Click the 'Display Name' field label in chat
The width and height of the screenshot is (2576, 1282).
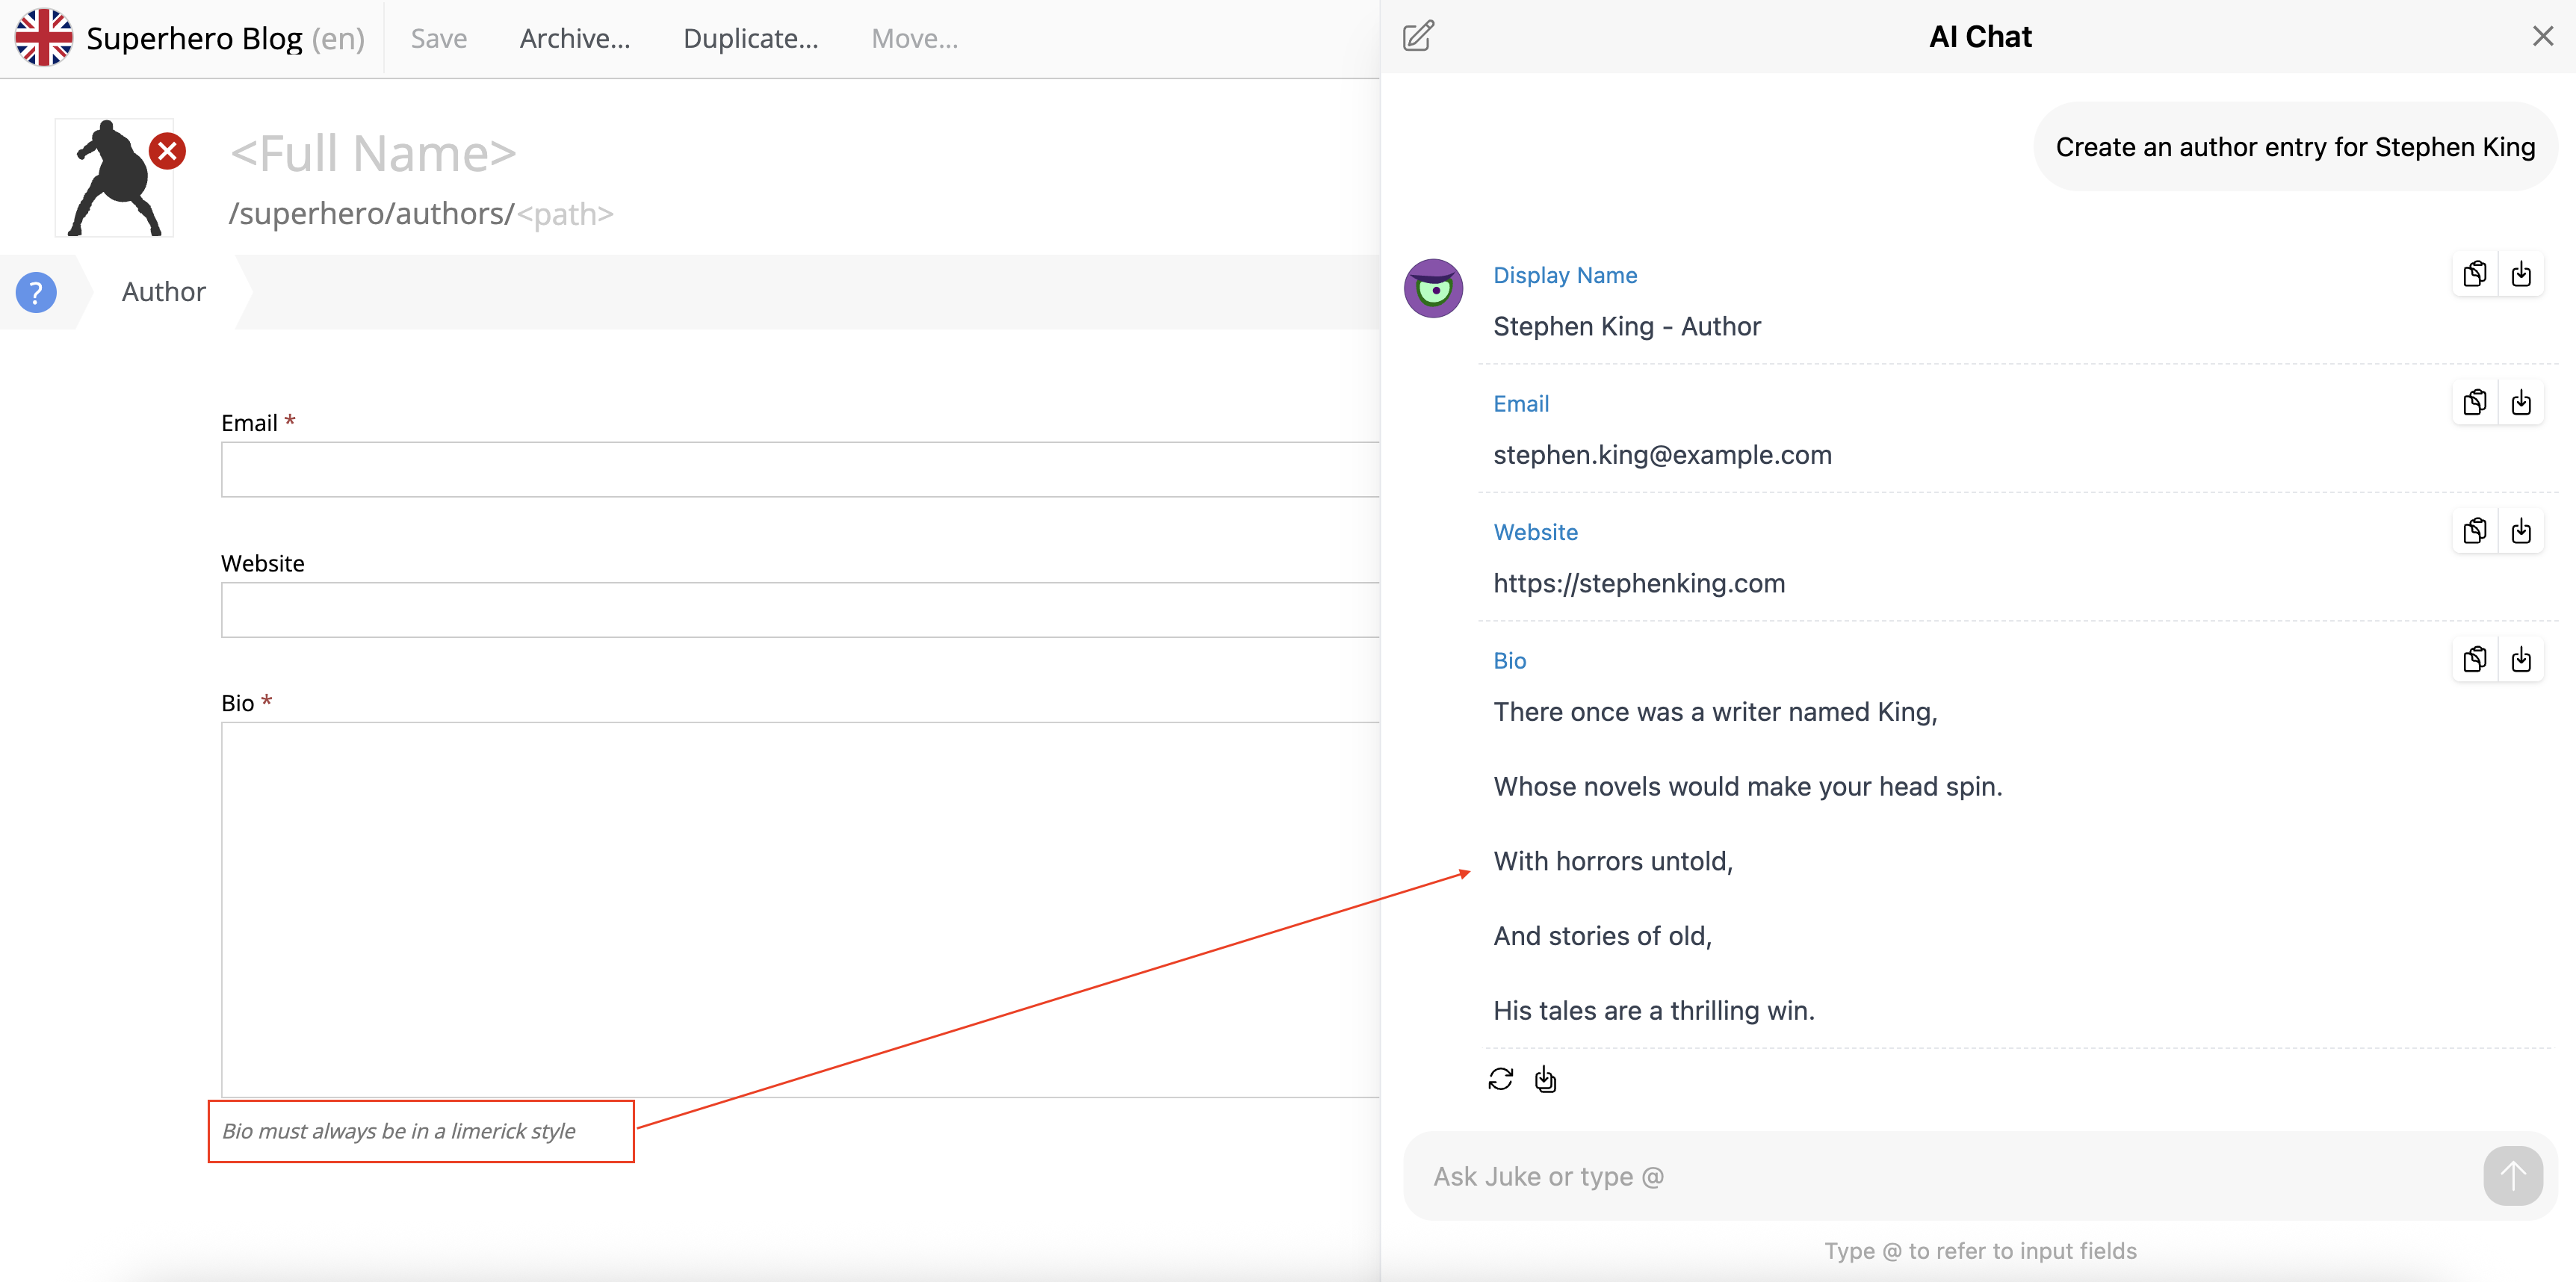[1565, 275]
